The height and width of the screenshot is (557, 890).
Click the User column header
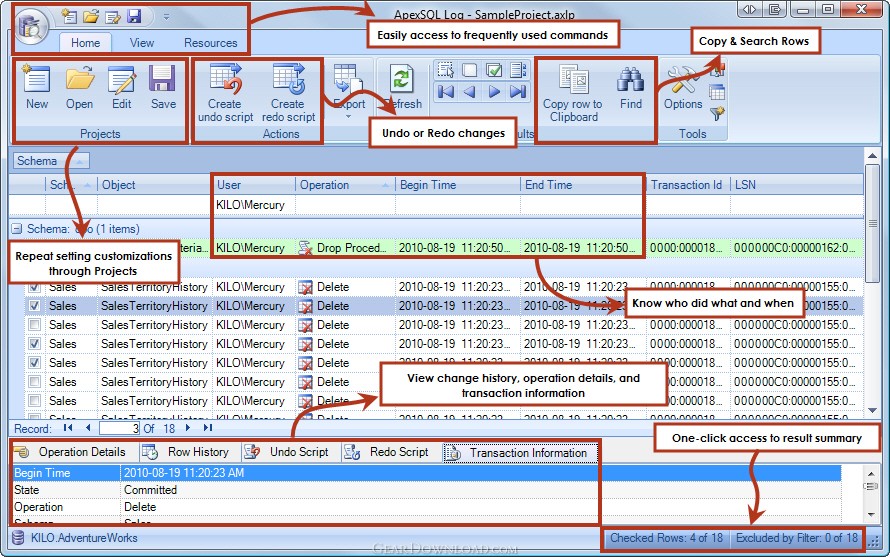click(254, 185)
